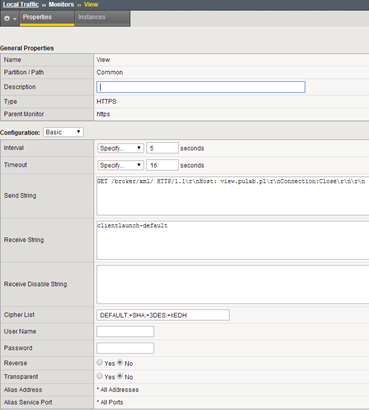Click the Parent Monitor label
This screenshot has width=369, height=410.
[24, 114]
